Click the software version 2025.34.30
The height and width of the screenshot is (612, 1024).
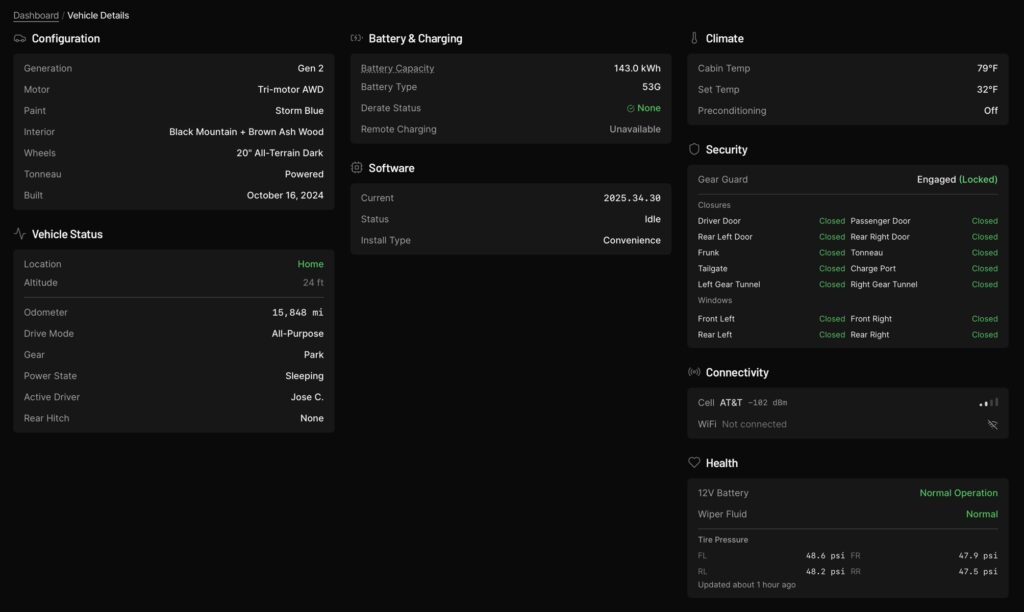point(632,198)
